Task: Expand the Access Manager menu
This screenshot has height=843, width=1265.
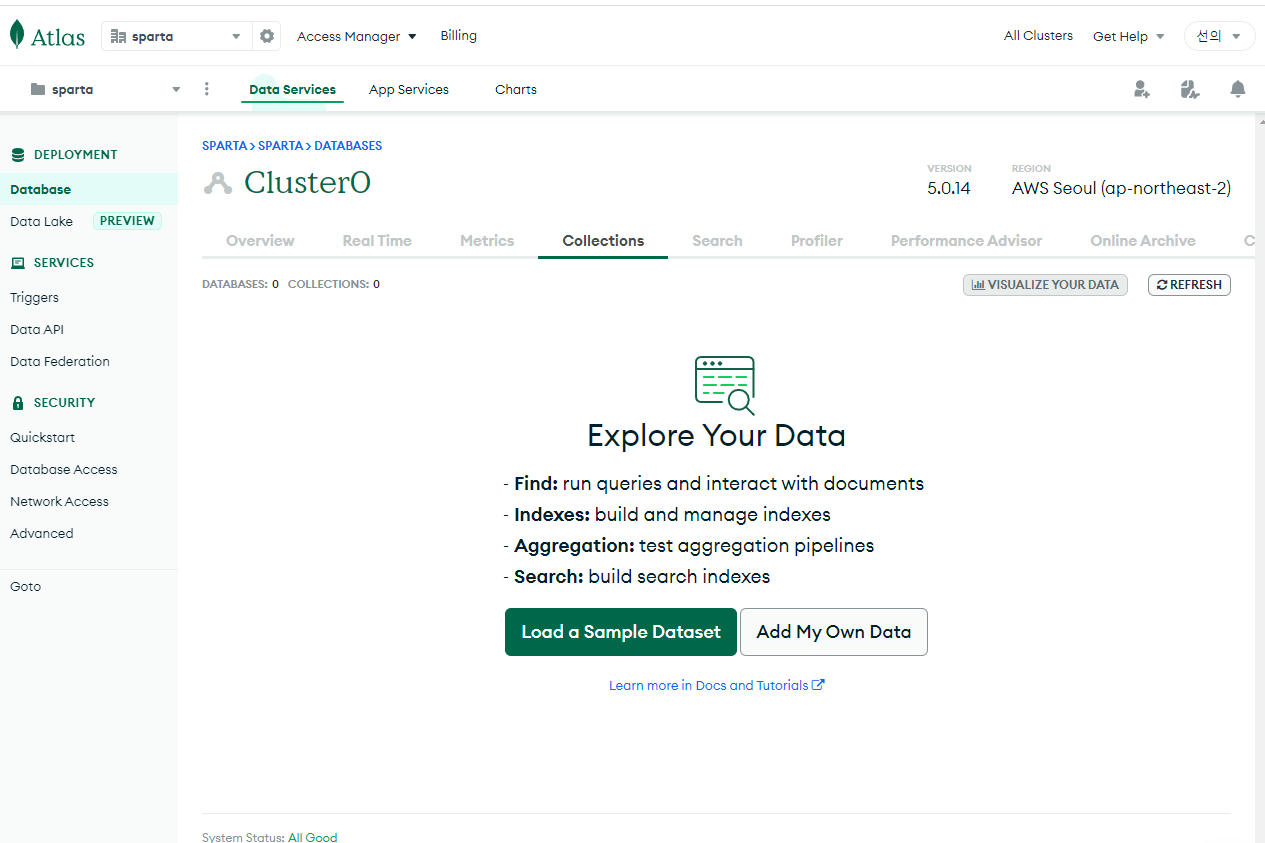Action: (x=357, y=36)
